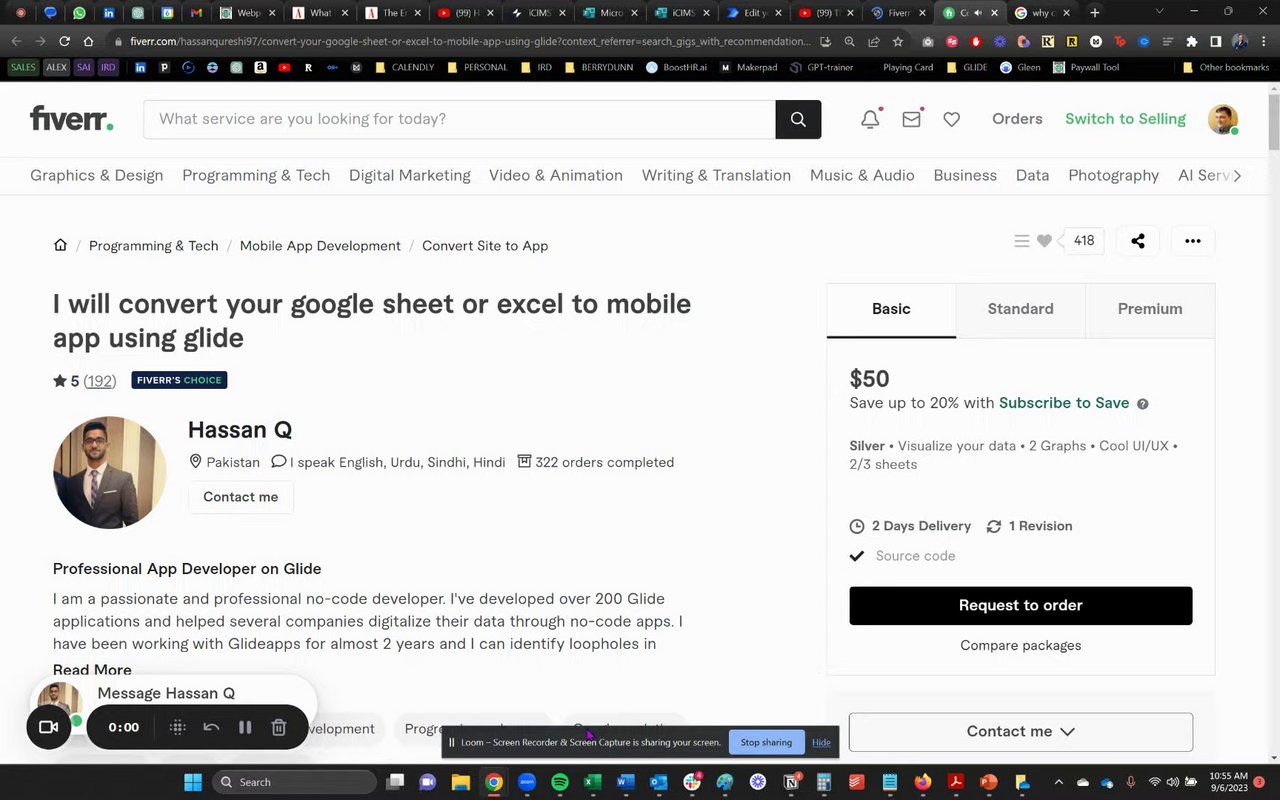The height and width of the screenshot is (800, 1280).
Task: Click Compare packages link
Action: [x=1020, y=646]
